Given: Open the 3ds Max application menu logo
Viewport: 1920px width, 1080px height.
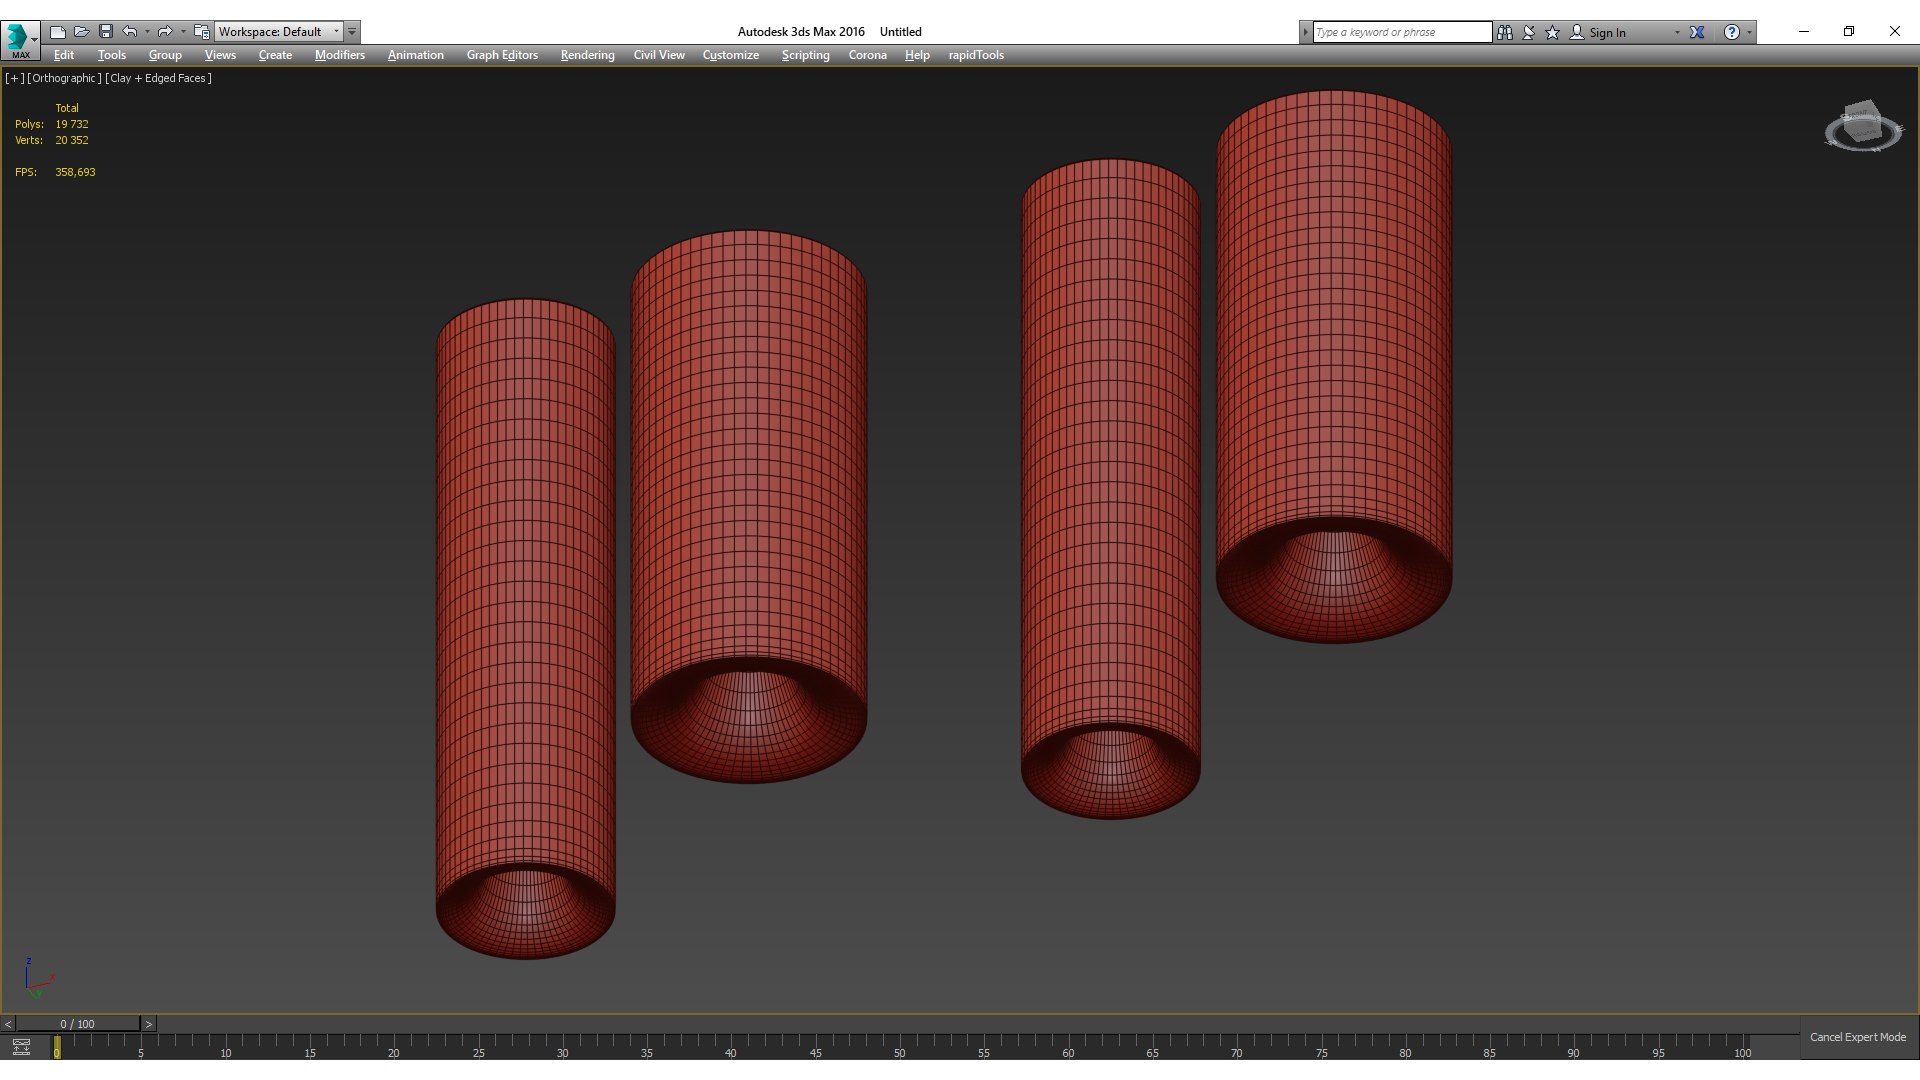Looking at the screenshot, I should click(19, 37).
